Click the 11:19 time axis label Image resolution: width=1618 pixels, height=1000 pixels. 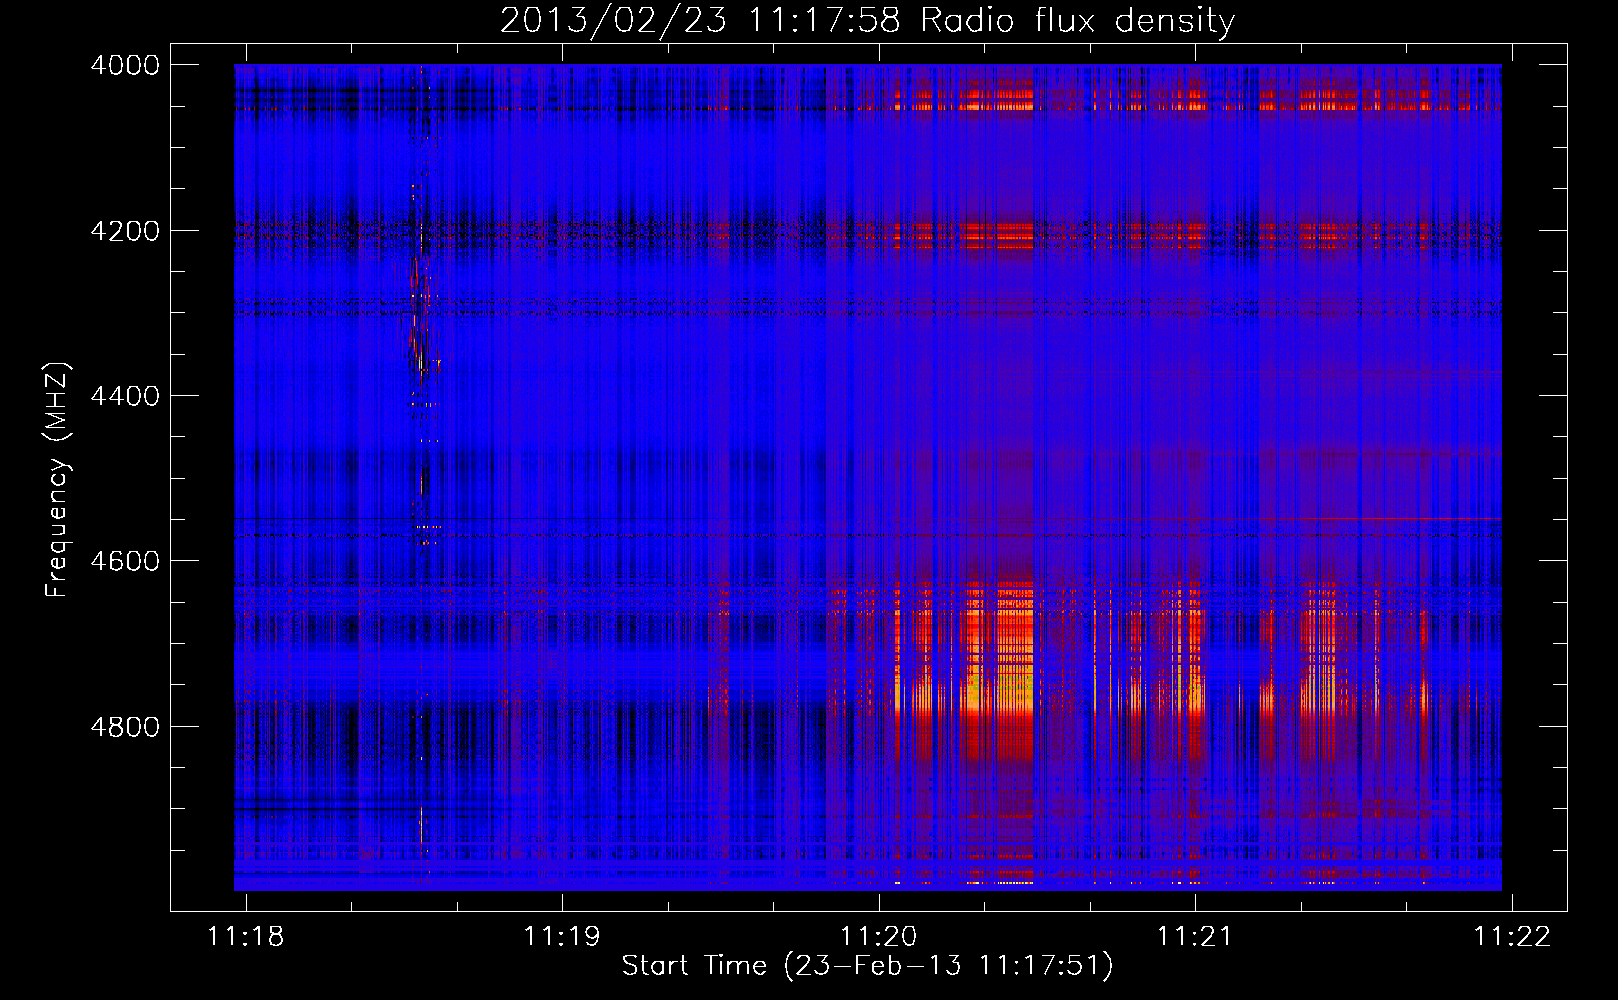tap(562, 936)
